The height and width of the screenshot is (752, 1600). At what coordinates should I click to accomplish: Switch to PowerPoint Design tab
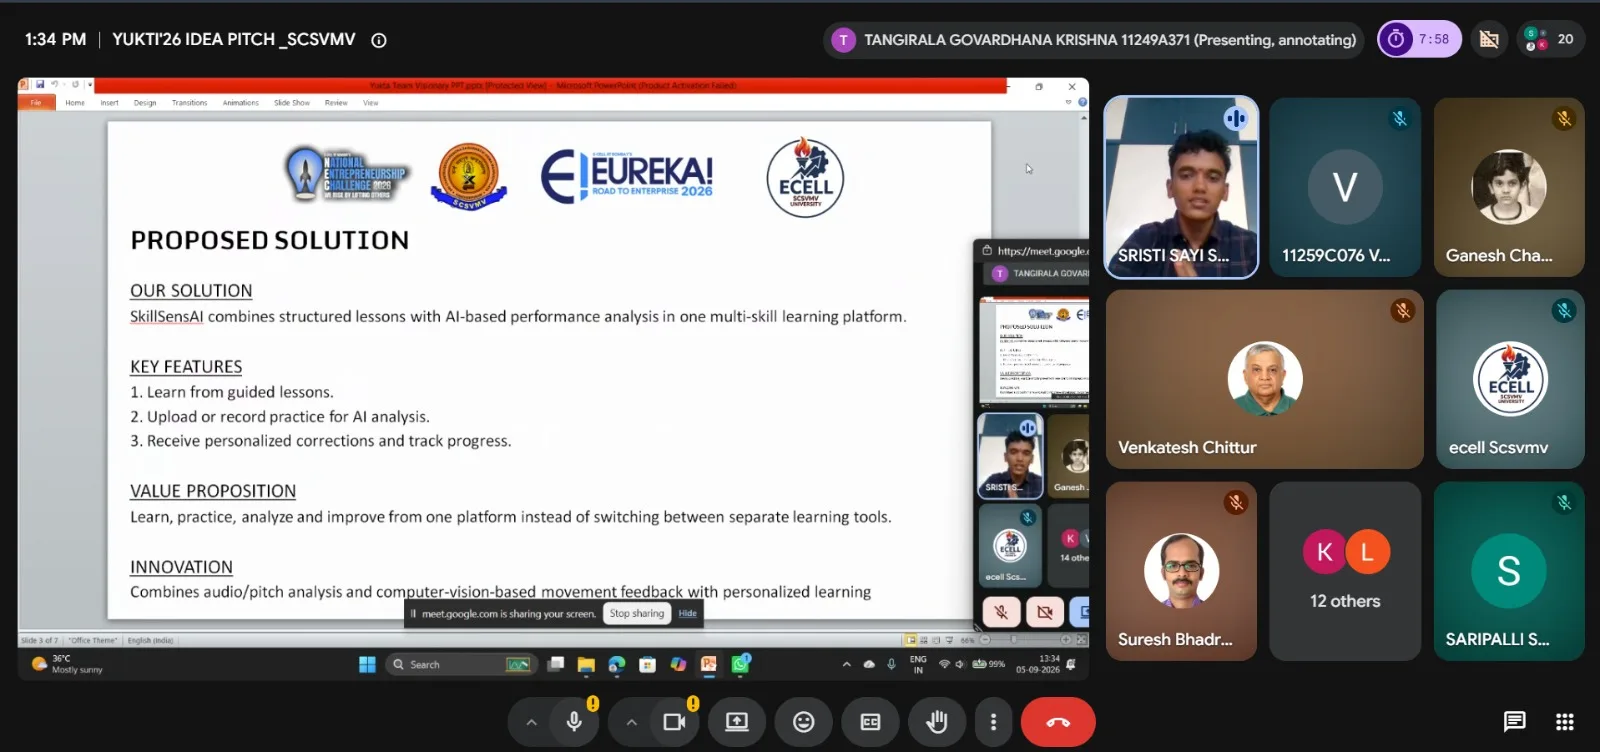[145, 102]
